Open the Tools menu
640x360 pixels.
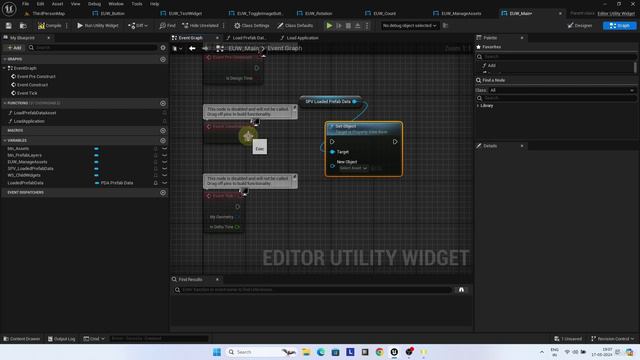coord(137,4)
